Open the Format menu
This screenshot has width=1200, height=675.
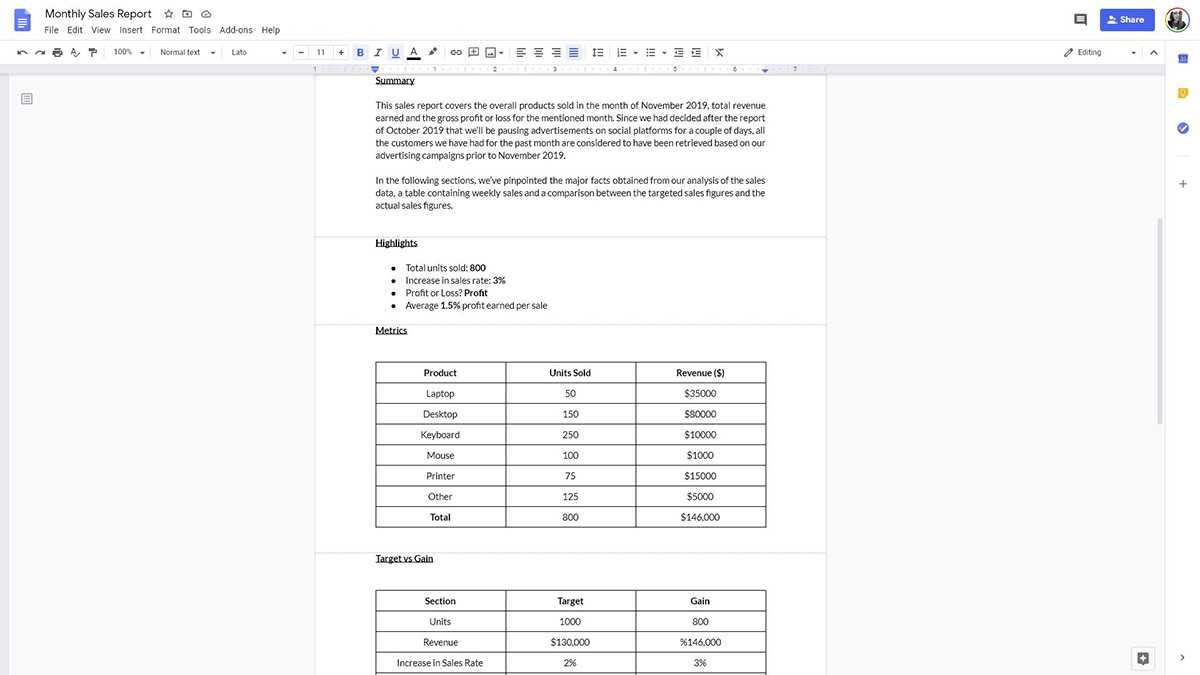165,30
